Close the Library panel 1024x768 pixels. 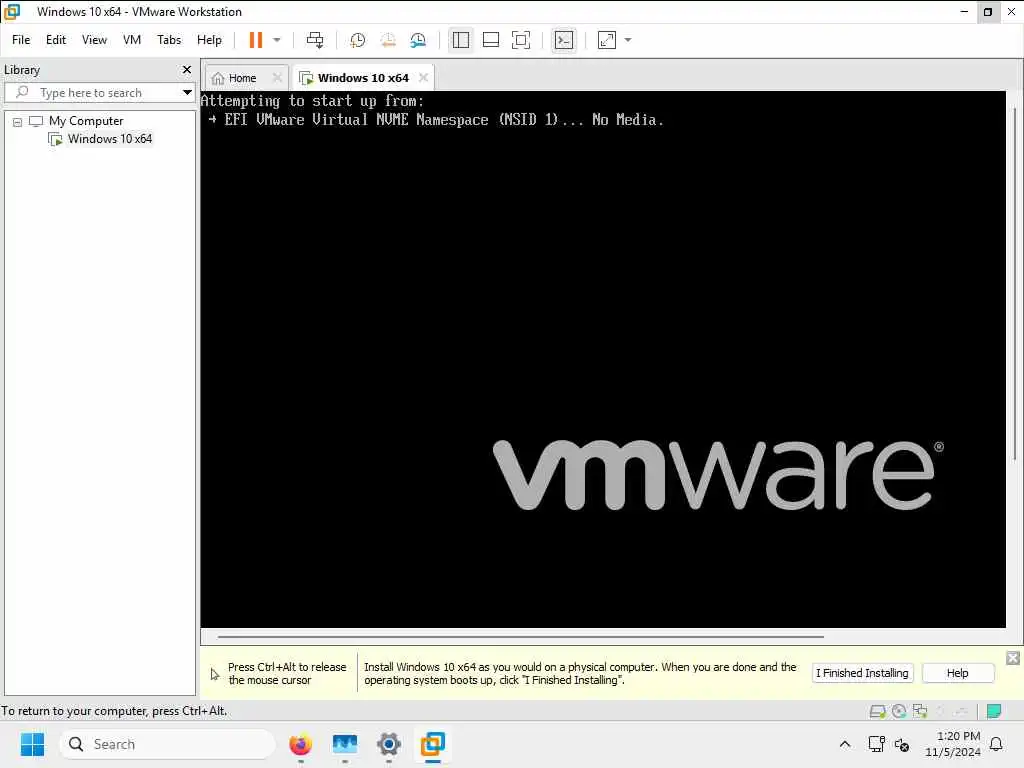click(187, 69)
